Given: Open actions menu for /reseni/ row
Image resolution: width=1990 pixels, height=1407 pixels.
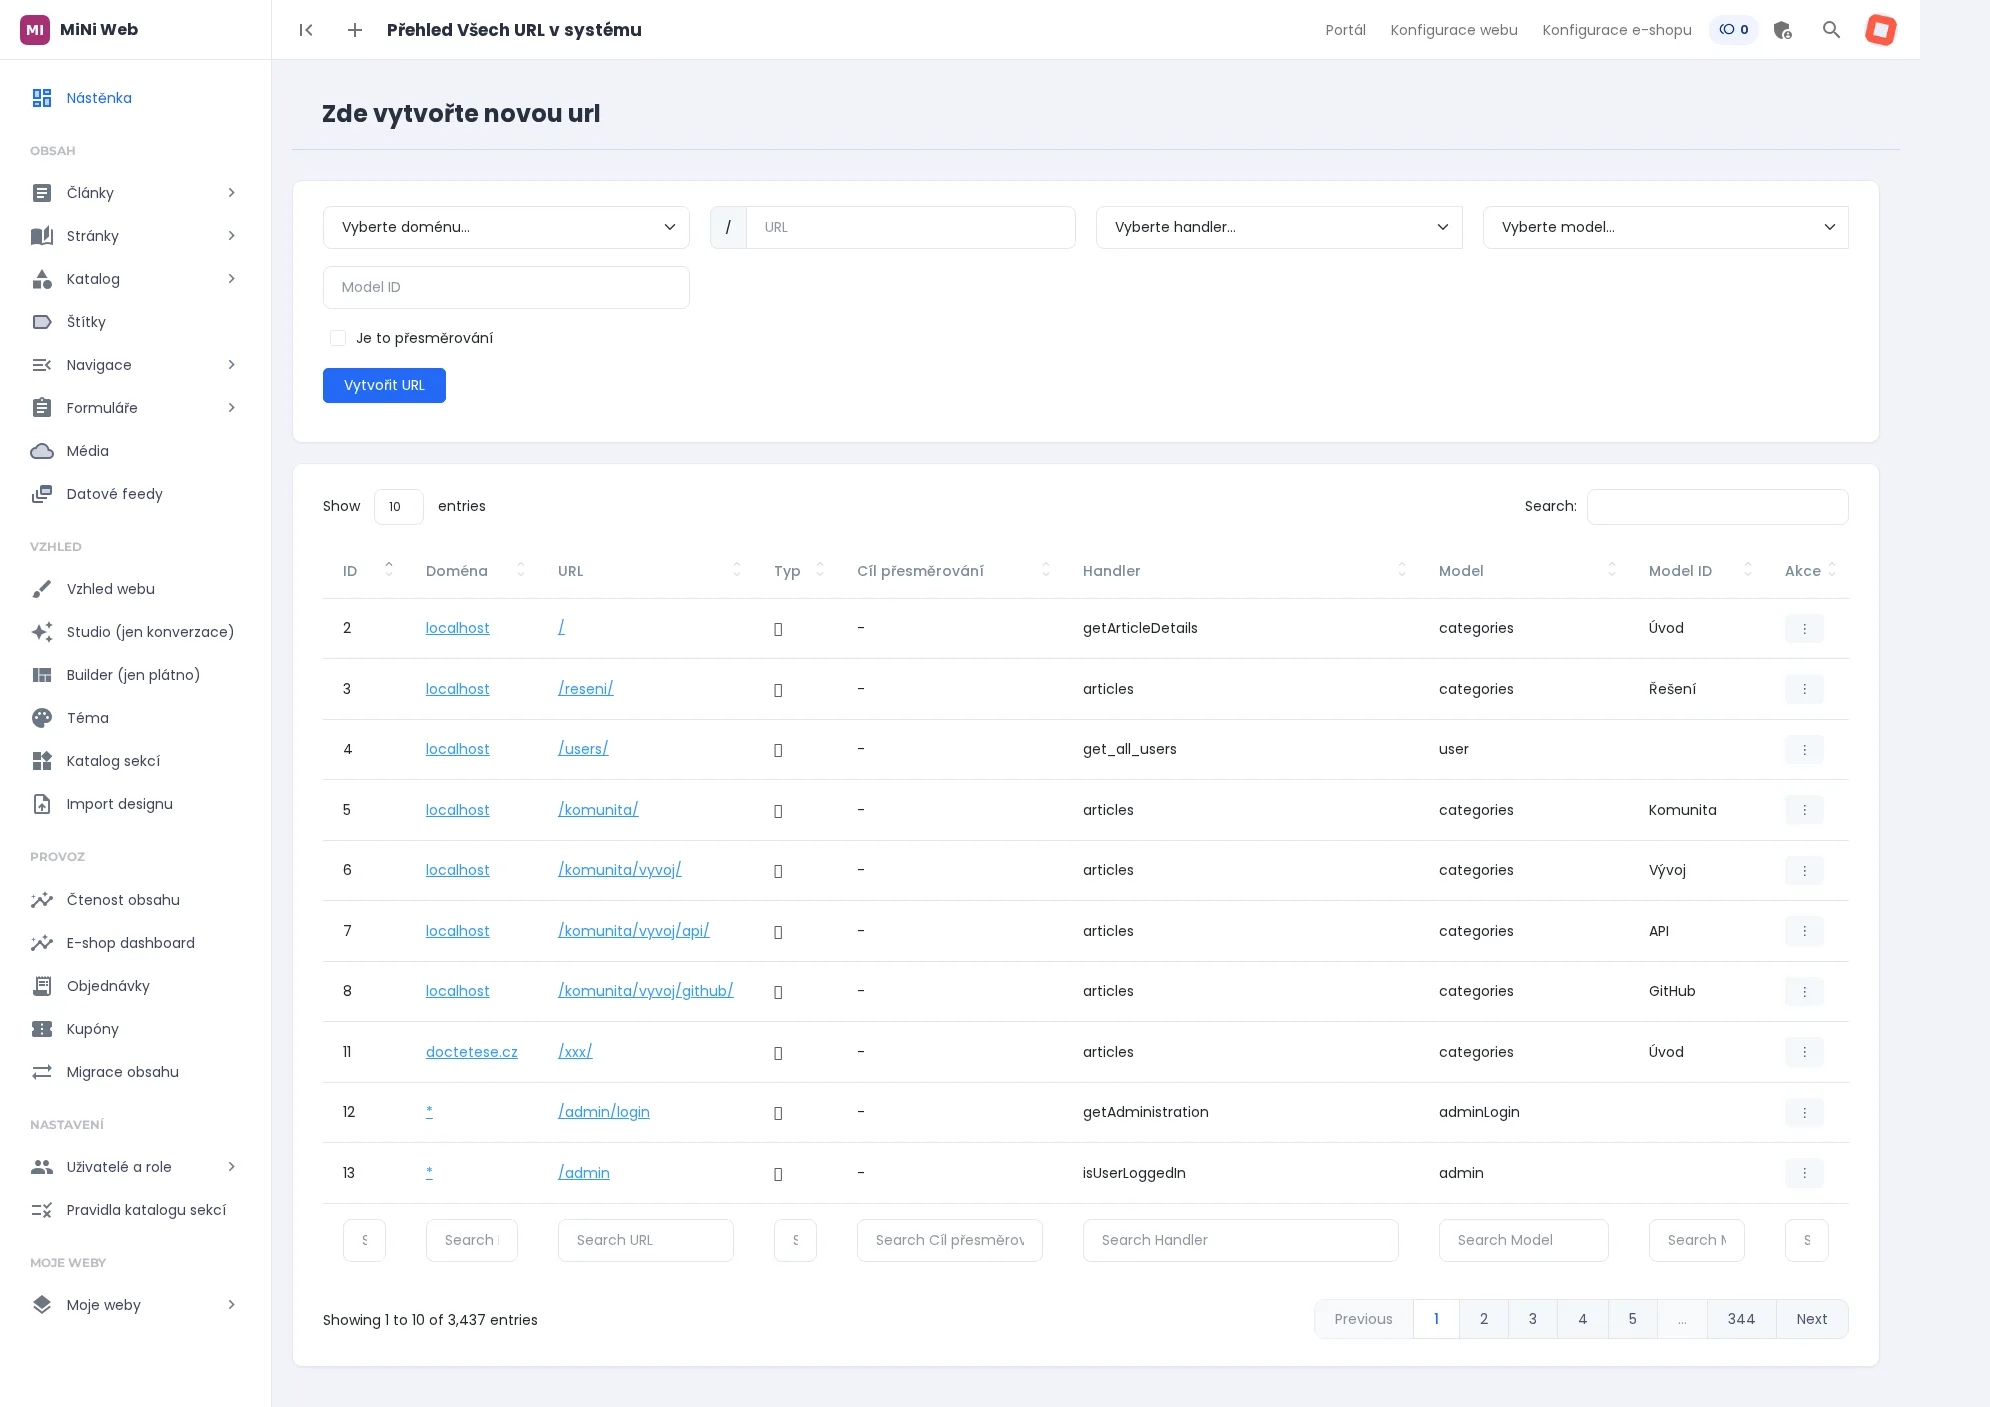Looking at the screenshot, I should point(1804,689).
